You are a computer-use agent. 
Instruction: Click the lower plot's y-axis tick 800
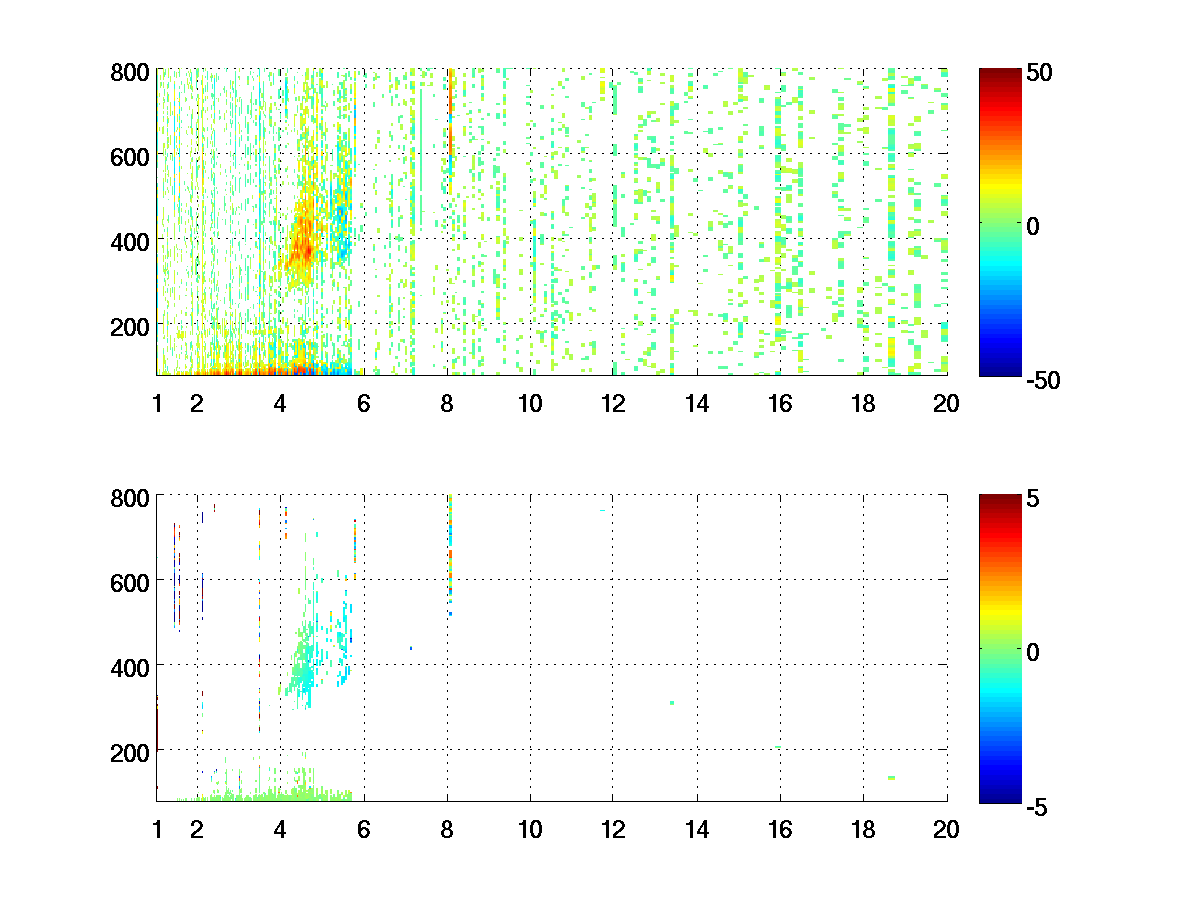coord(130,497)
